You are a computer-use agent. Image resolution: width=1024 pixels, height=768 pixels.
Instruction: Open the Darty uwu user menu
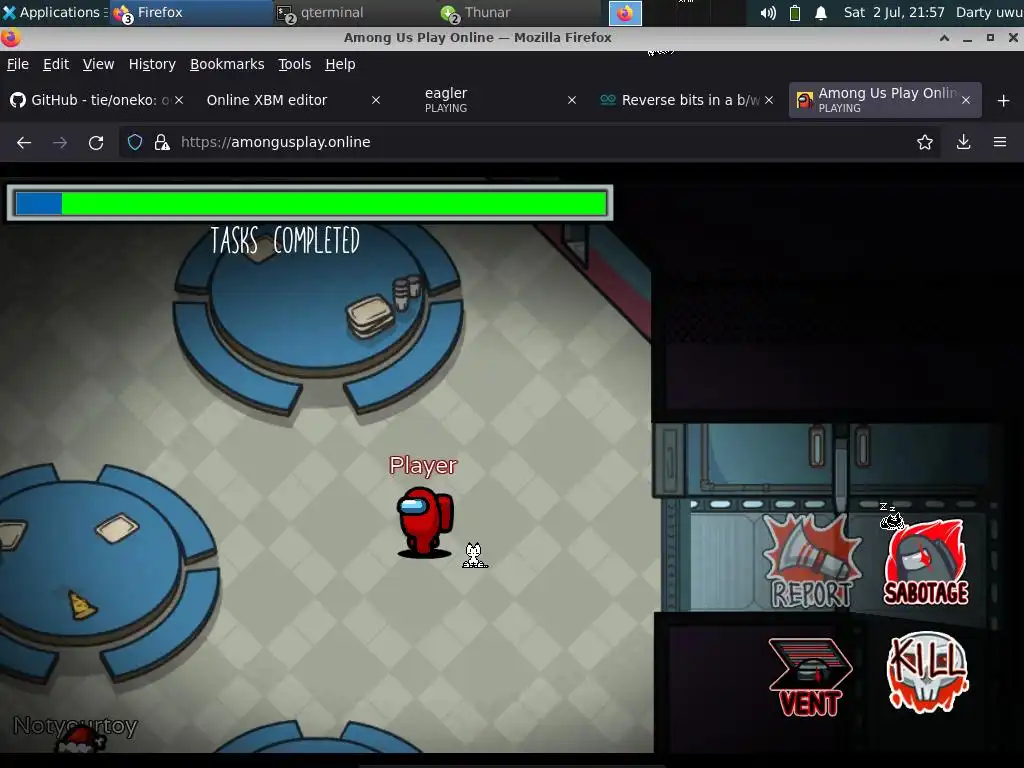pos(989,12)
